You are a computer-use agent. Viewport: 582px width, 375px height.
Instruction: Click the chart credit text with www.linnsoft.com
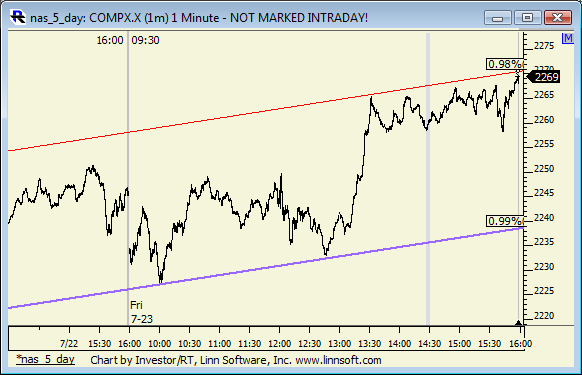point(236,360)
